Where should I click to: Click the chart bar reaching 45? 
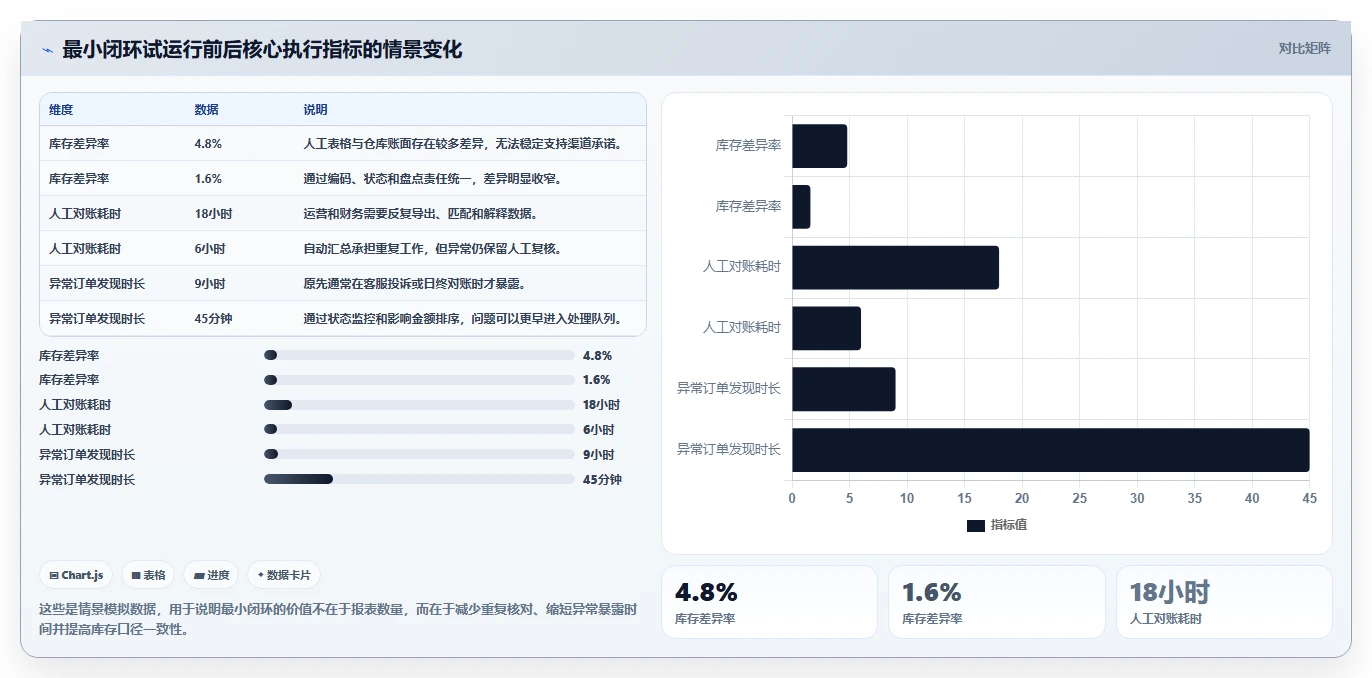coord(1050,450)
